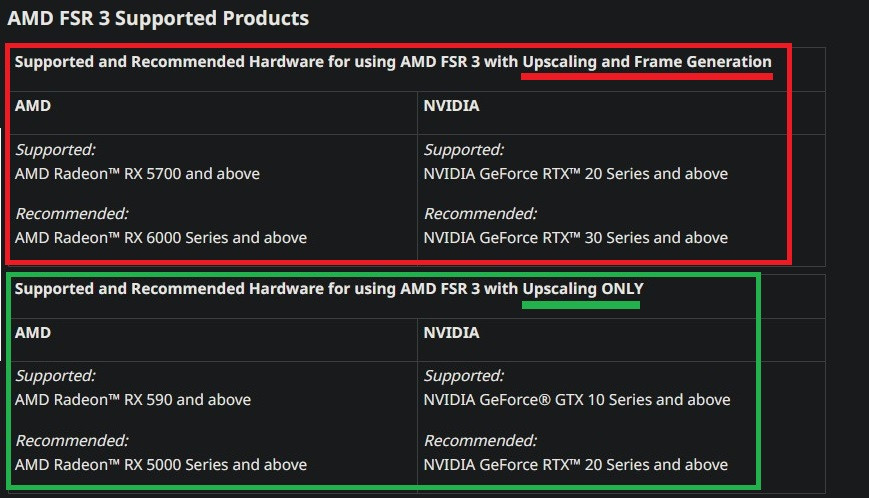The image size is (869, 498).
Task: Click RTX 20 Series text in Upscaling ONLY table
Action: click(x=575, y=464)
